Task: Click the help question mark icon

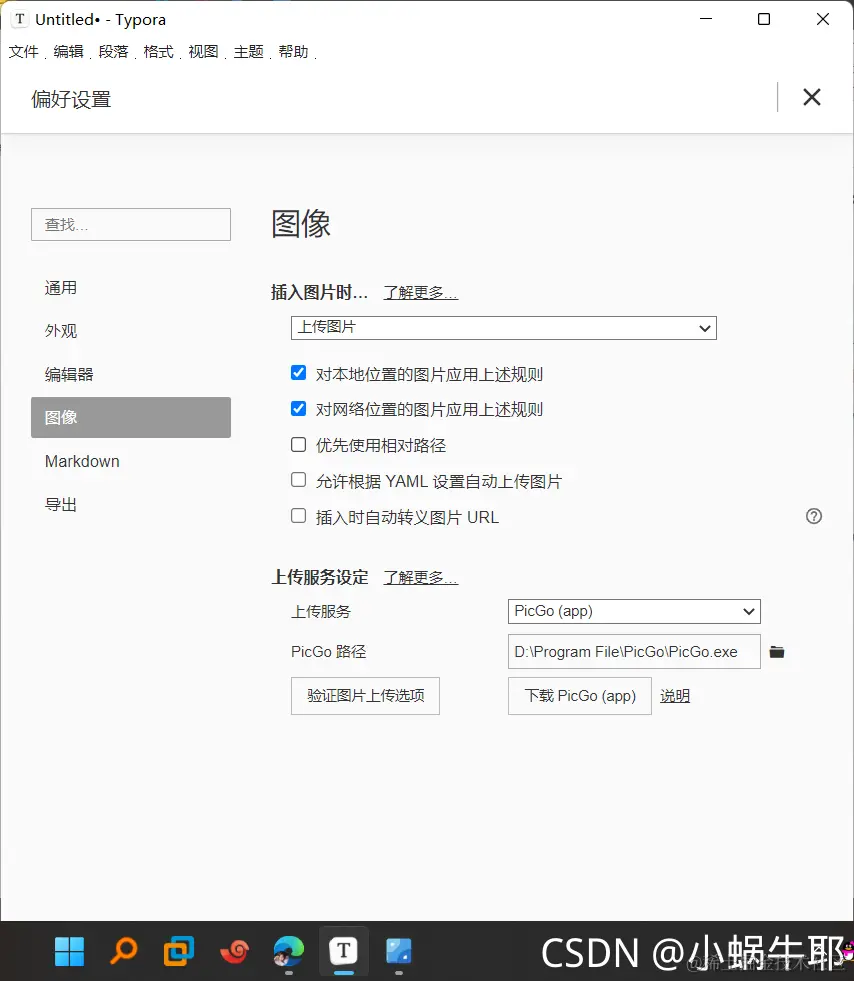Action: click(814, 516)
